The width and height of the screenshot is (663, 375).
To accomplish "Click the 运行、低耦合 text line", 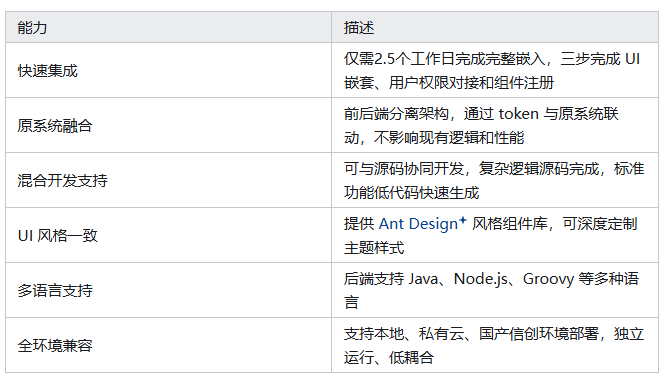I will pyautogui.click(x=389, y=358).
